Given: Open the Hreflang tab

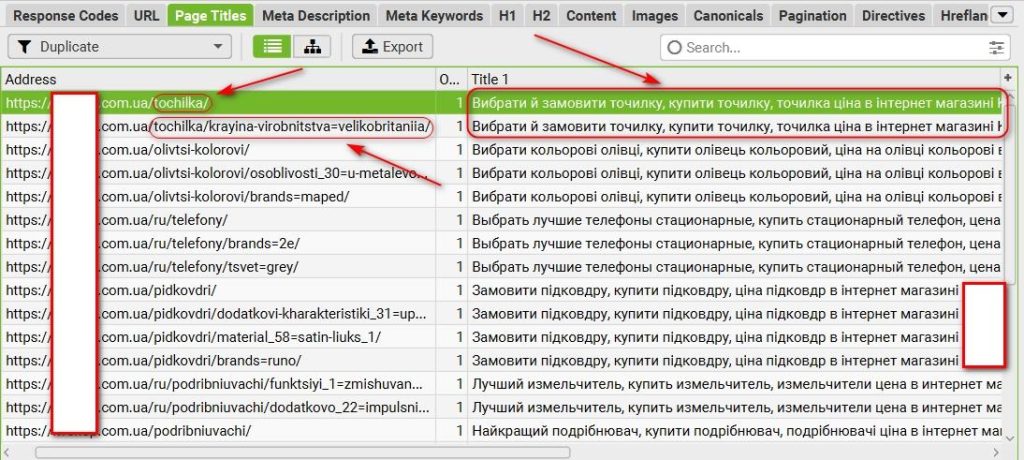Looking at the screenshot, I should pyautogui.click(x=961, y=16).
